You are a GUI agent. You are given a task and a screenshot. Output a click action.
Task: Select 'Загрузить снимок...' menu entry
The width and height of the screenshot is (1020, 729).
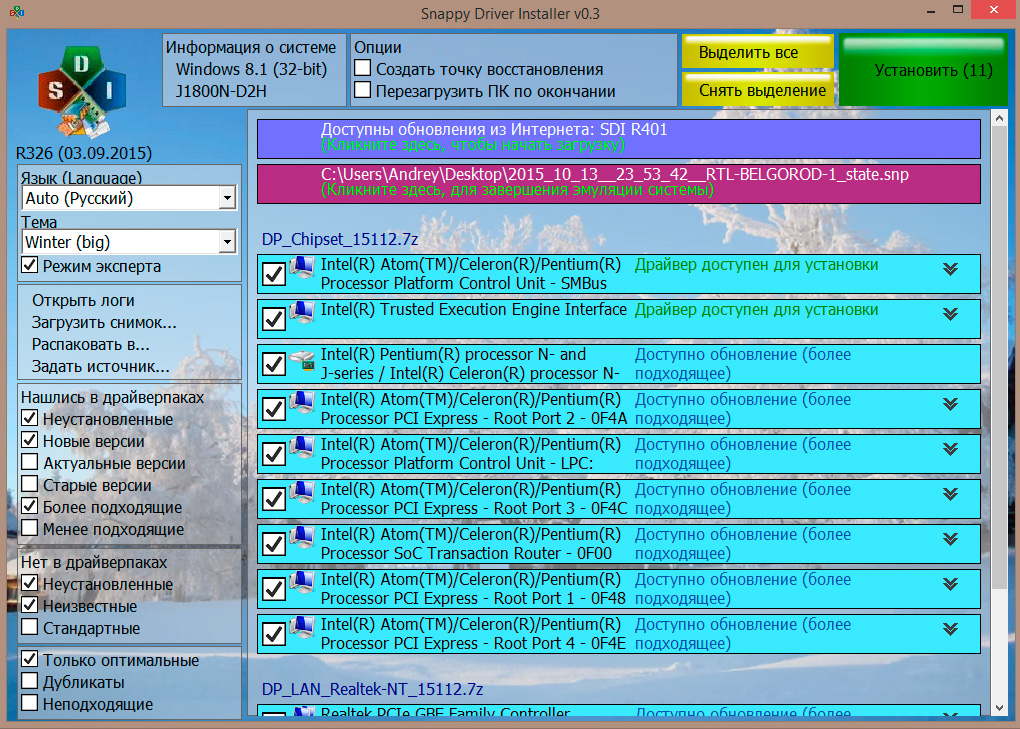coord(104,322)
